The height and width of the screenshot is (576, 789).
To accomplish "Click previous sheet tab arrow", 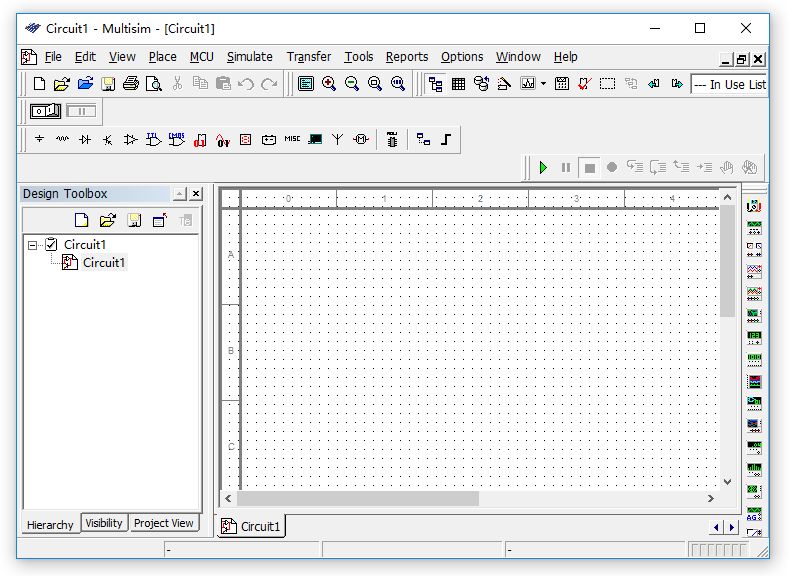I will pos(717,527).
